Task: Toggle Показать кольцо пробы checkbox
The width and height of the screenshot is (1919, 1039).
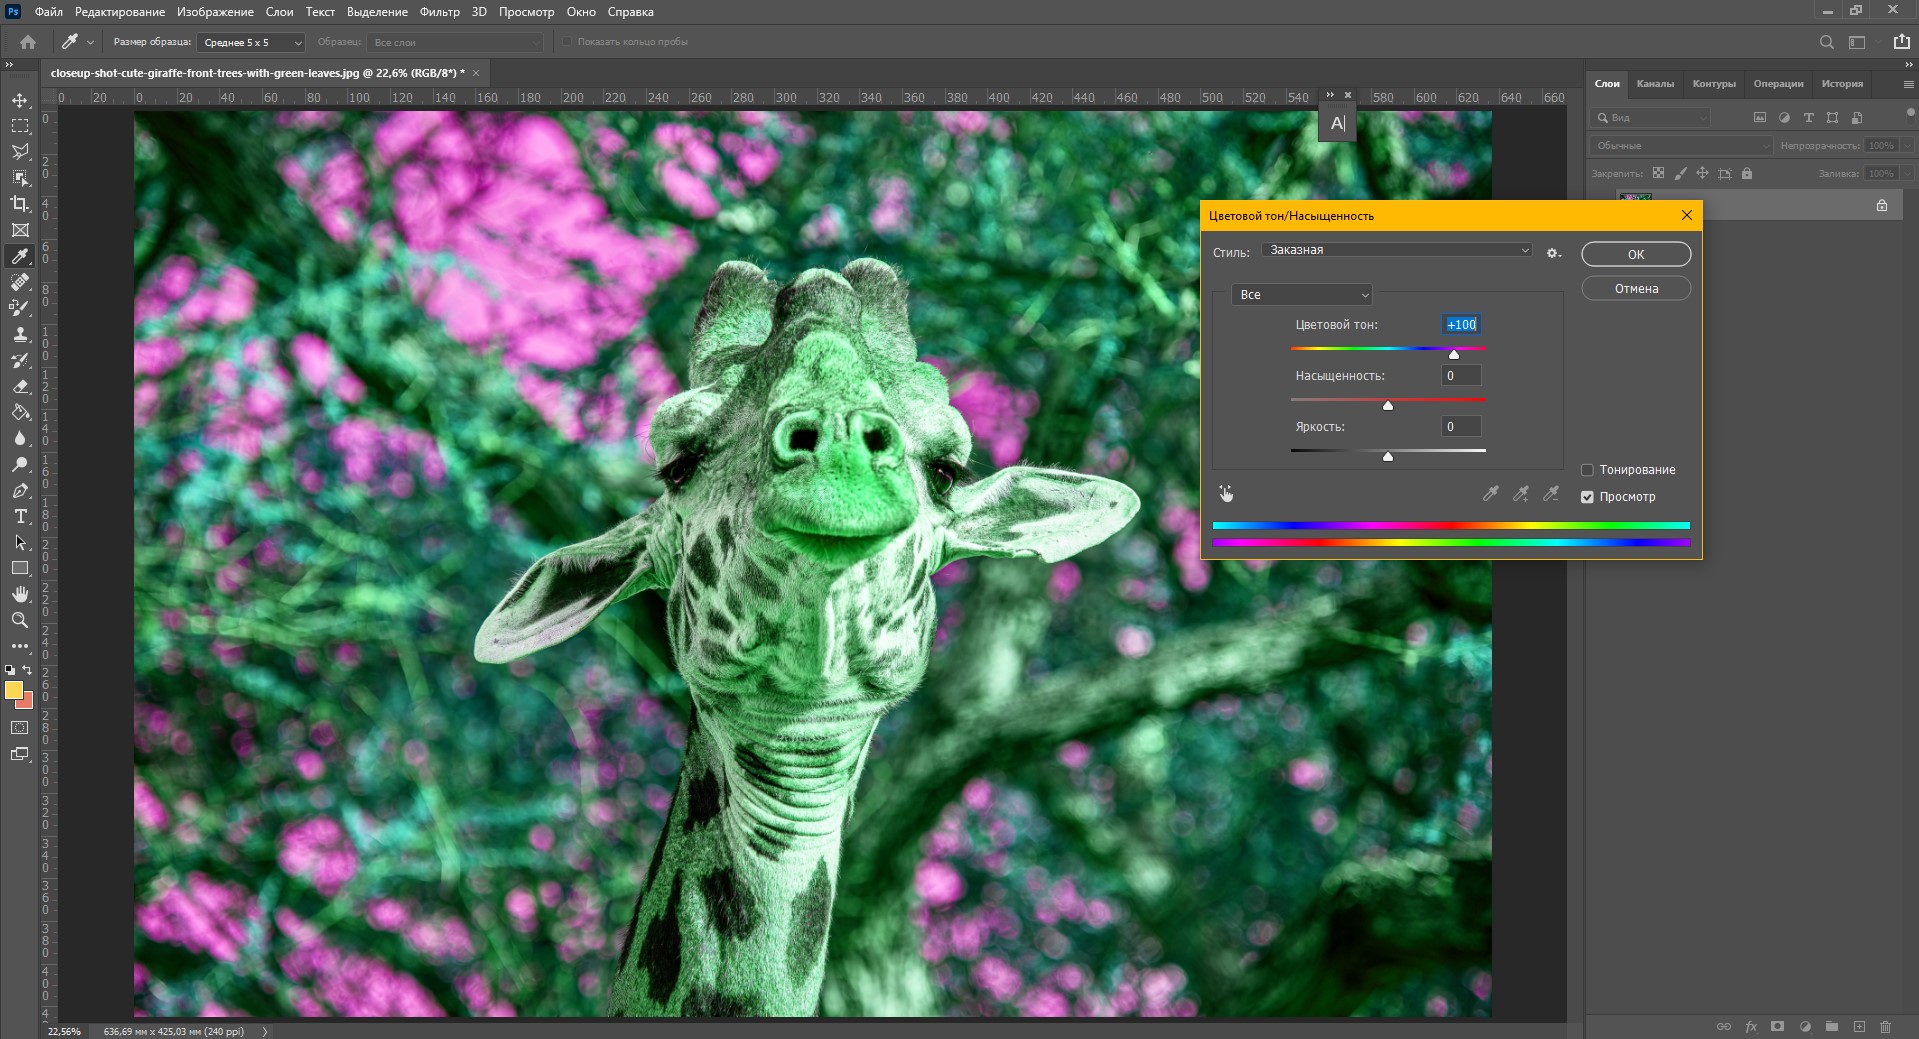Action: (x=567, y=42)
